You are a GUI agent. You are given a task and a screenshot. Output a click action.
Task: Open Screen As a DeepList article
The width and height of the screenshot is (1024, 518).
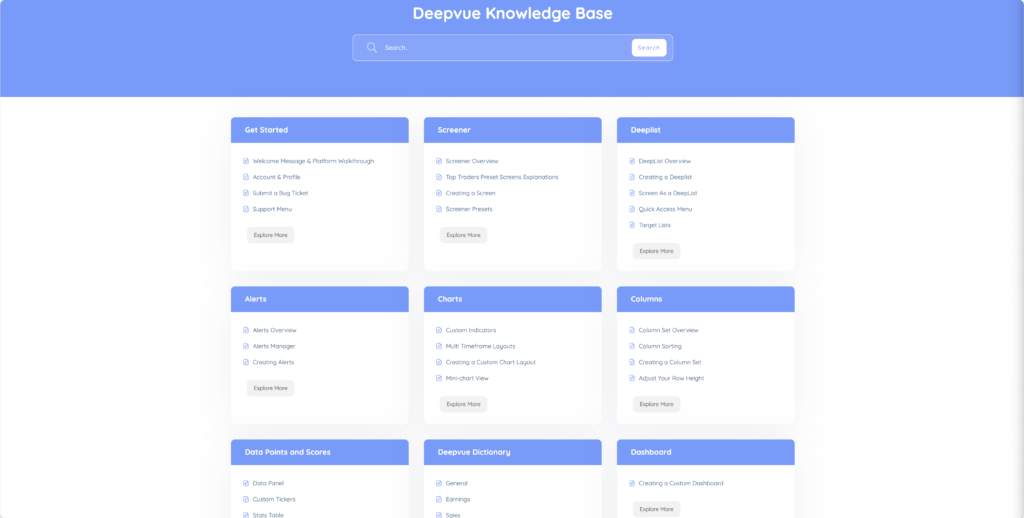[668, 193]
